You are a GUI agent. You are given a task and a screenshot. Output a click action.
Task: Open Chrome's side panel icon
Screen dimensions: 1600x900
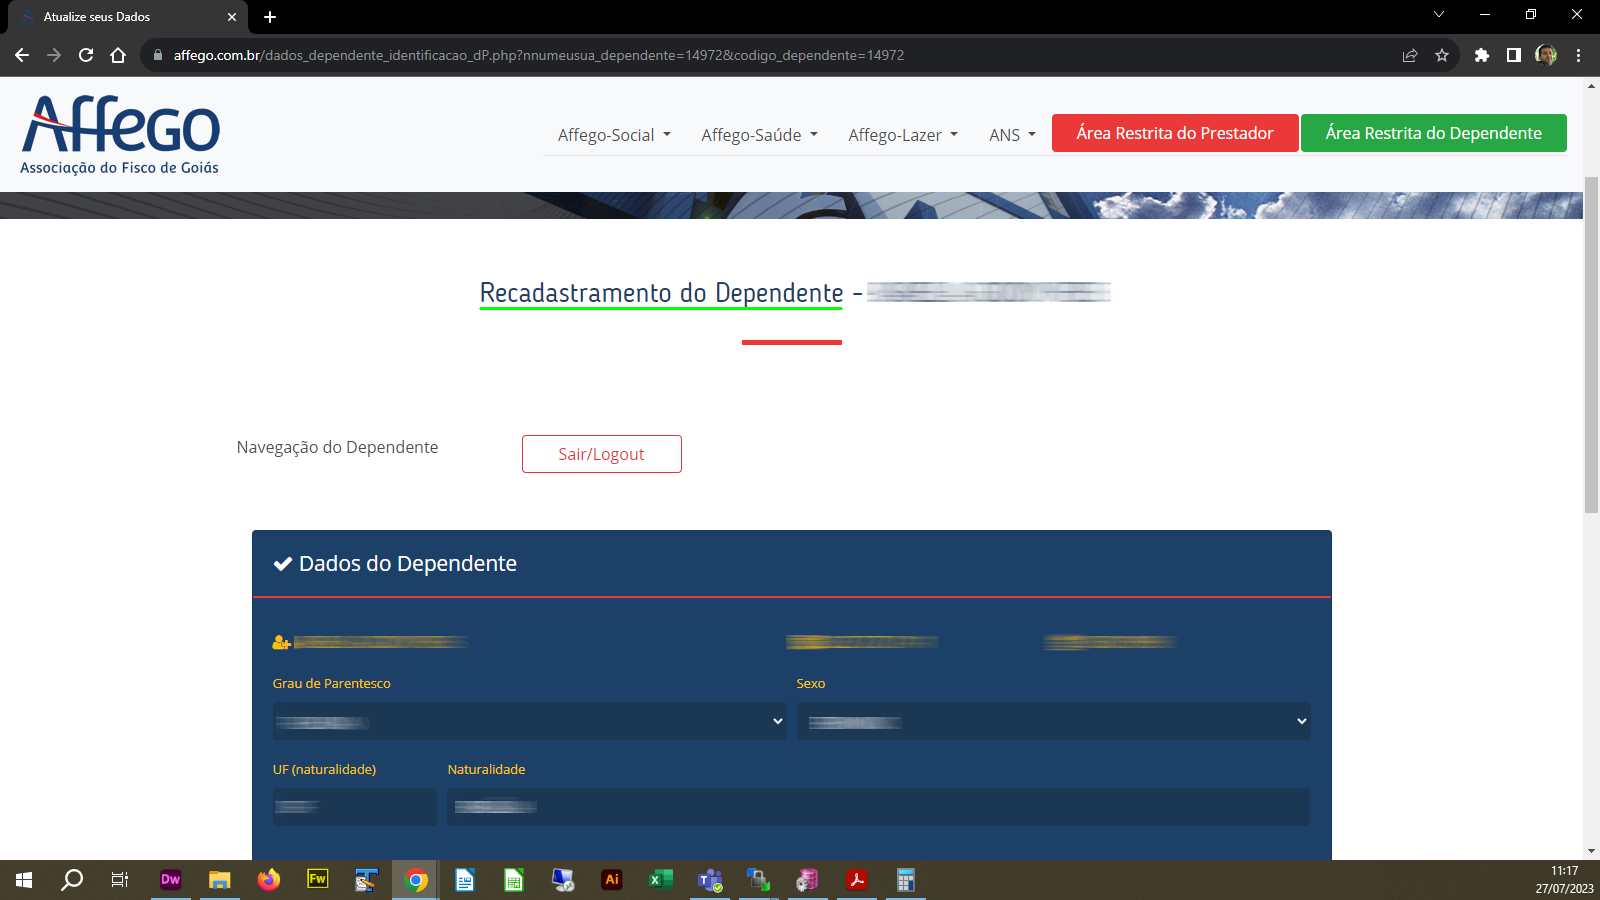pyautogui.click(x=1513, y=56)
